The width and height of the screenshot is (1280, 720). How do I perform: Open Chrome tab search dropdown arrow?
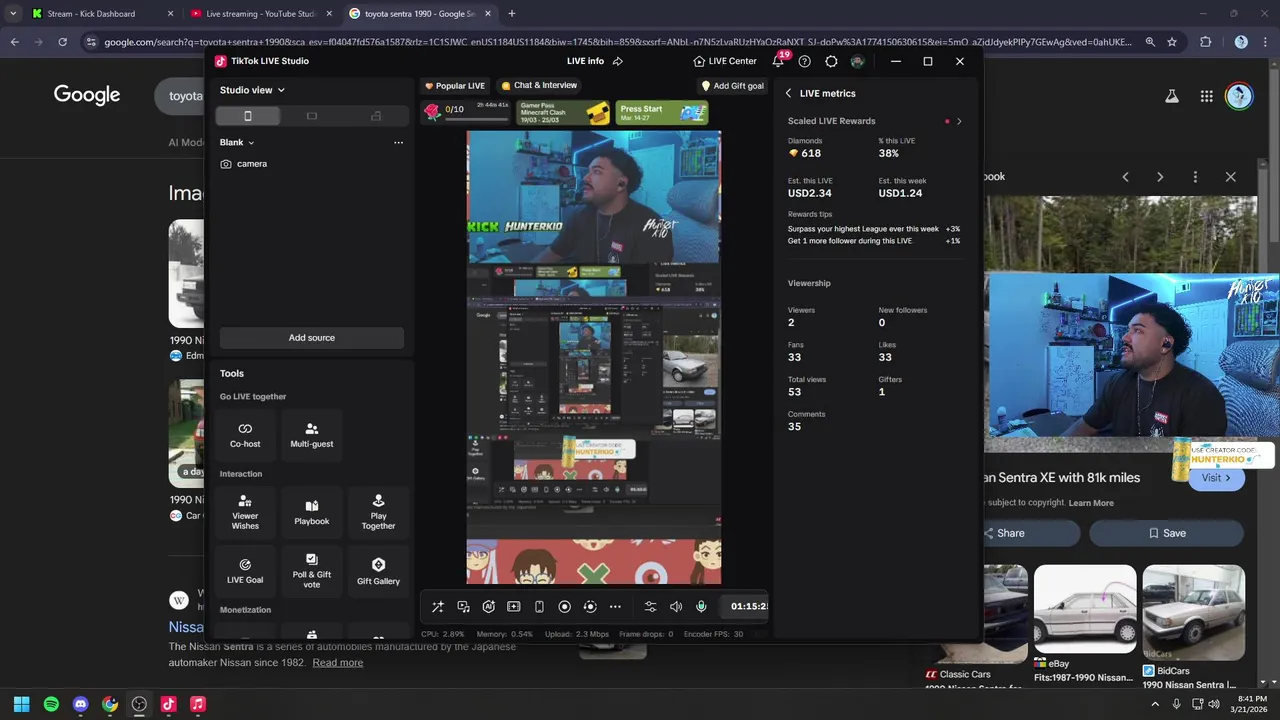(x=12, y=14)
